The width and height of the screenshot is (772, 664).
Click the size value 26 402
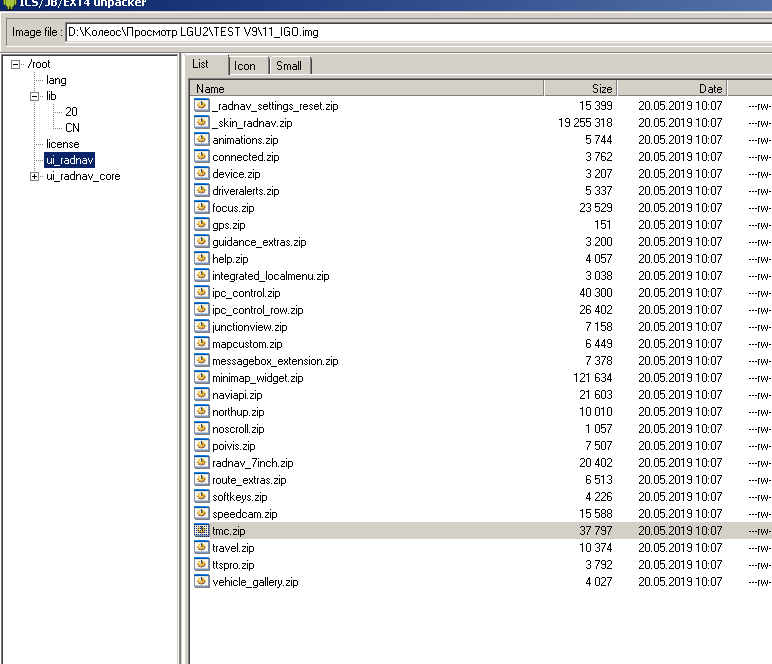[x=596, y=310]
